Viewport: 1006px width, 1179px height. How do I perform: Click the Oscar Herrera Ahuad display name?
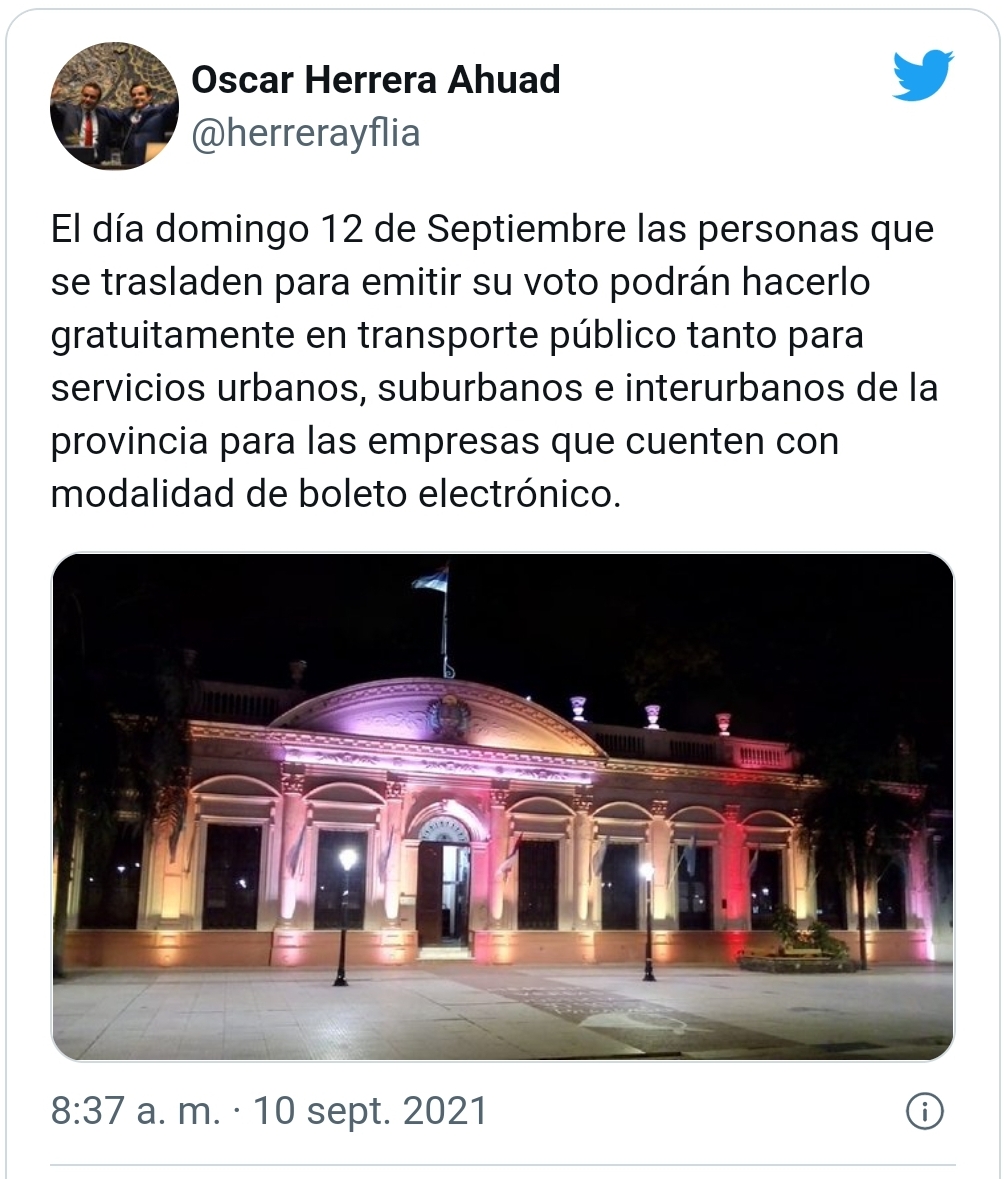click(376, 80)
